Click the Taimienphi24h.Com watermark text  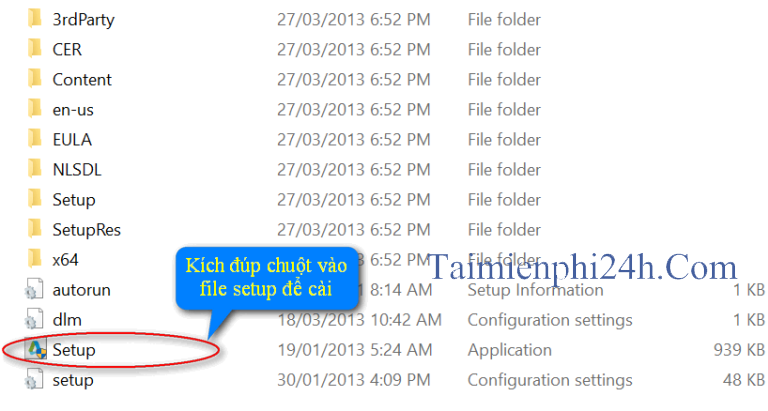(x=582, y=268)
